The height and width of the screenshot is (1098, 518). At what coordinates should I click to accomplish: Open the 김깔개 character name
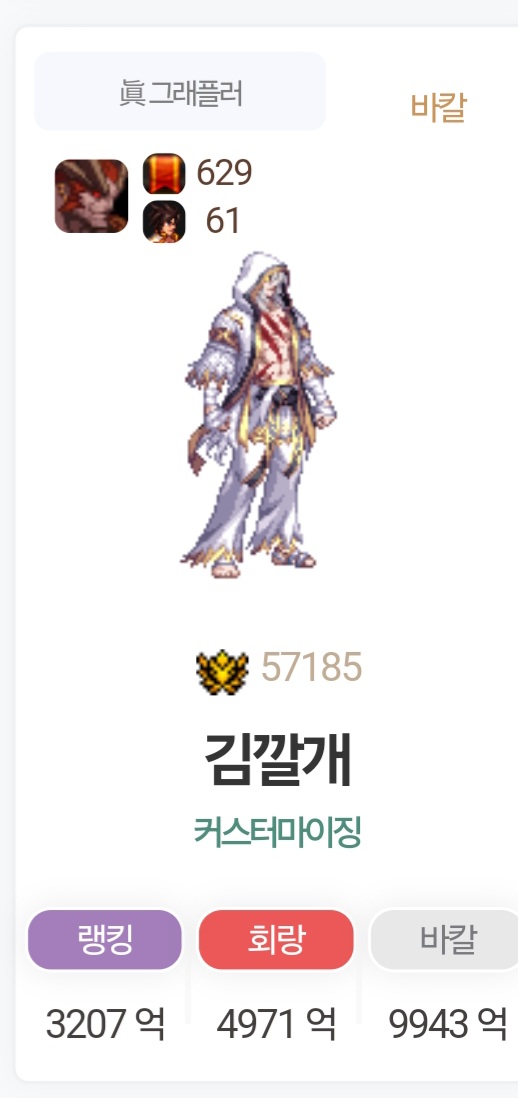click(277, 760)
